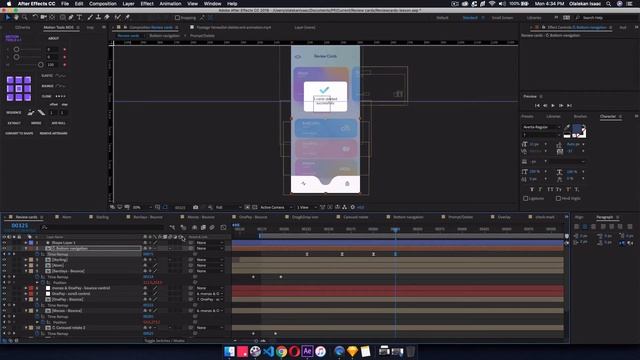The height and width of the screenshot is (360, 640).
Task: Click the All Caps TT button
Action: (550, 189)
